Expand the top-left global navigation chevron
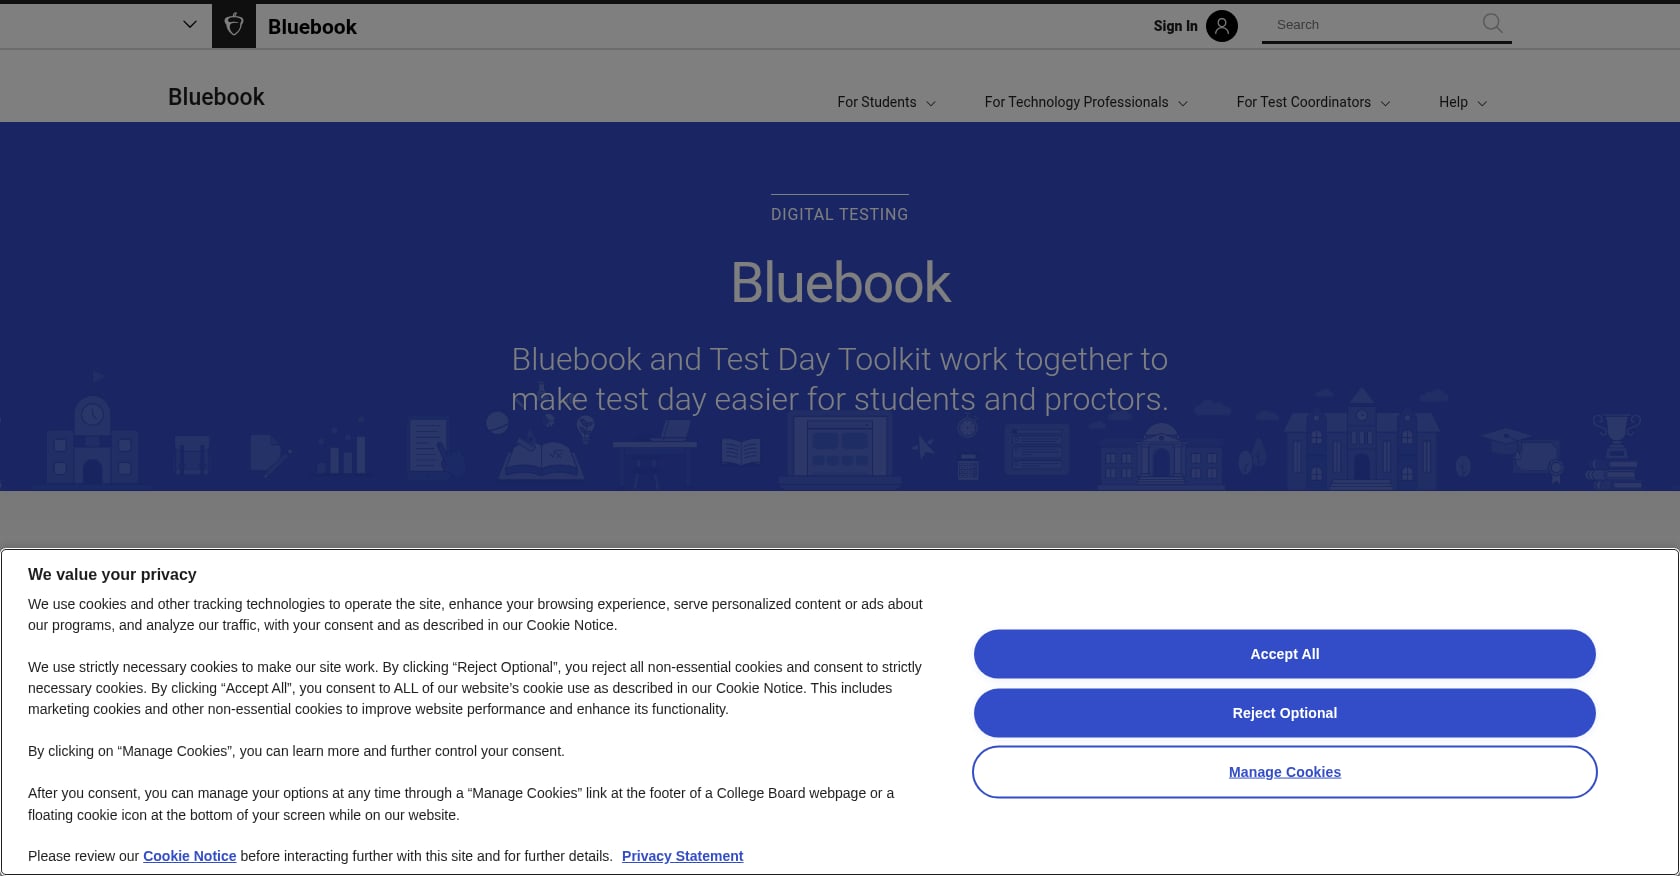 coord(190,25)
